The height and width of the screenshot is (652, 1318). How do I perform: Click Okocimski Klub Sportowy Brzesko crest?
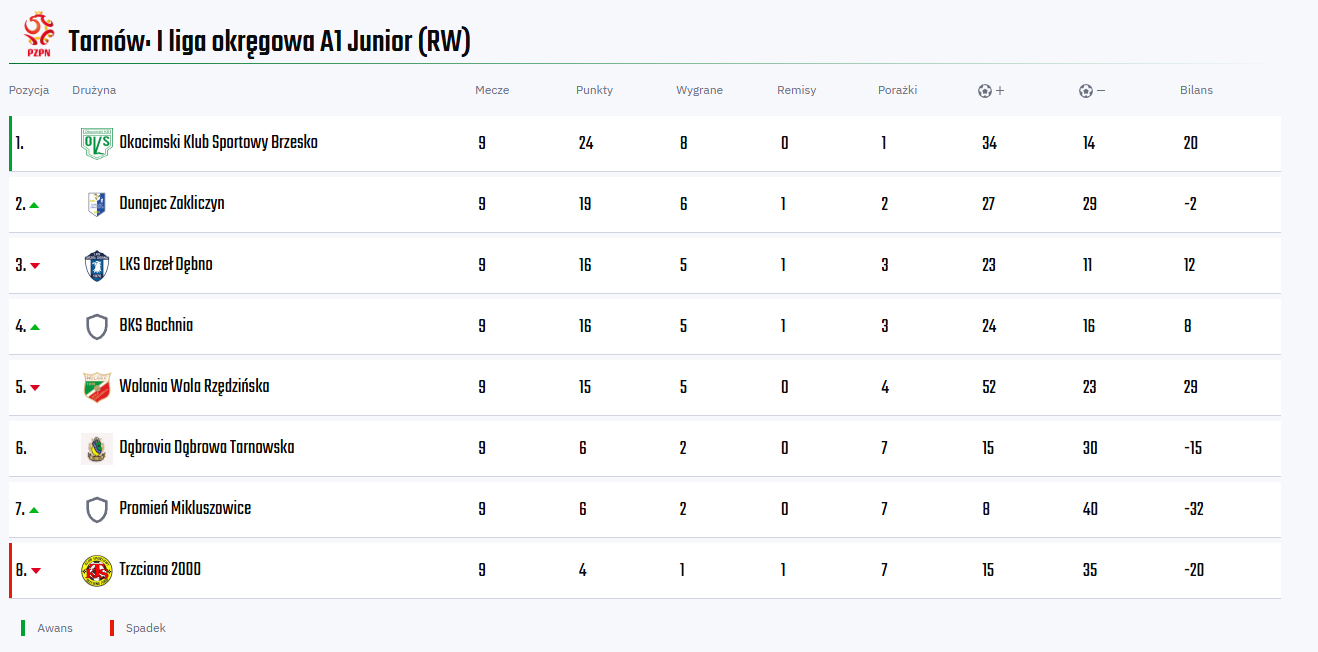[x=97, y=143]
